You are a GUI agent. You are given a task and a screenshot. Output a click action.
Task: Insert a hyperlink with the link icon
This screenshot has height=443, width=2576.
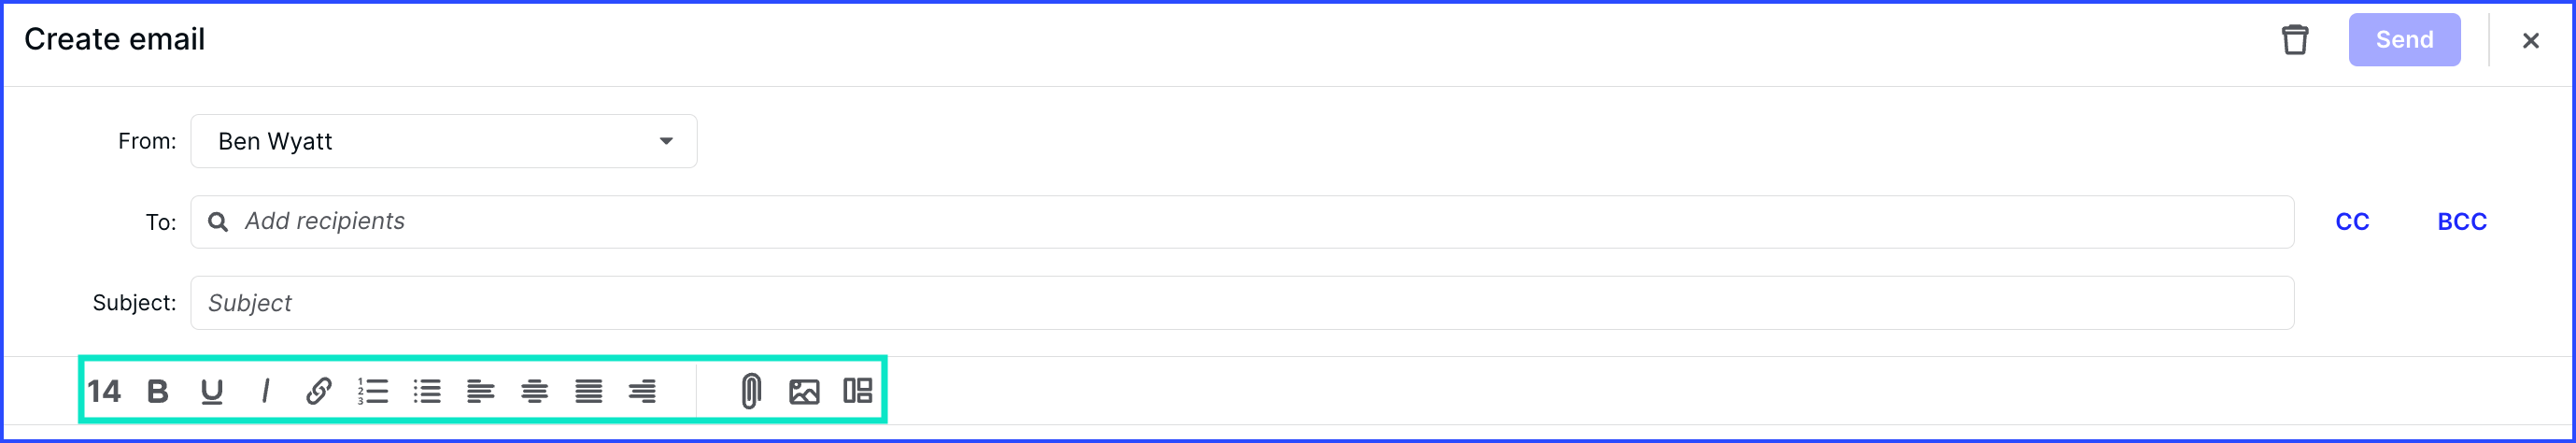pyautogui.click(x=318, y=391)
